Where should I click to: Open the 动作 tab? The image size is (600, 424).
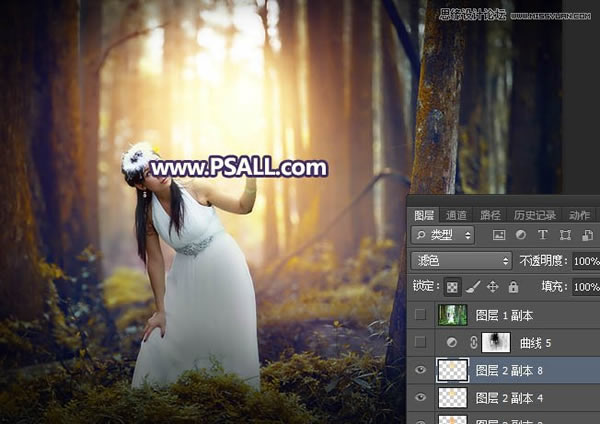(x=579, y=215)
